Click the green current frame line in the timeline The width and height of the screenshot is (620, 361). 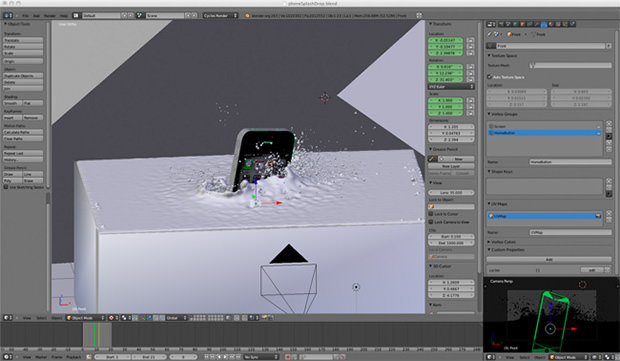[95, 335]
